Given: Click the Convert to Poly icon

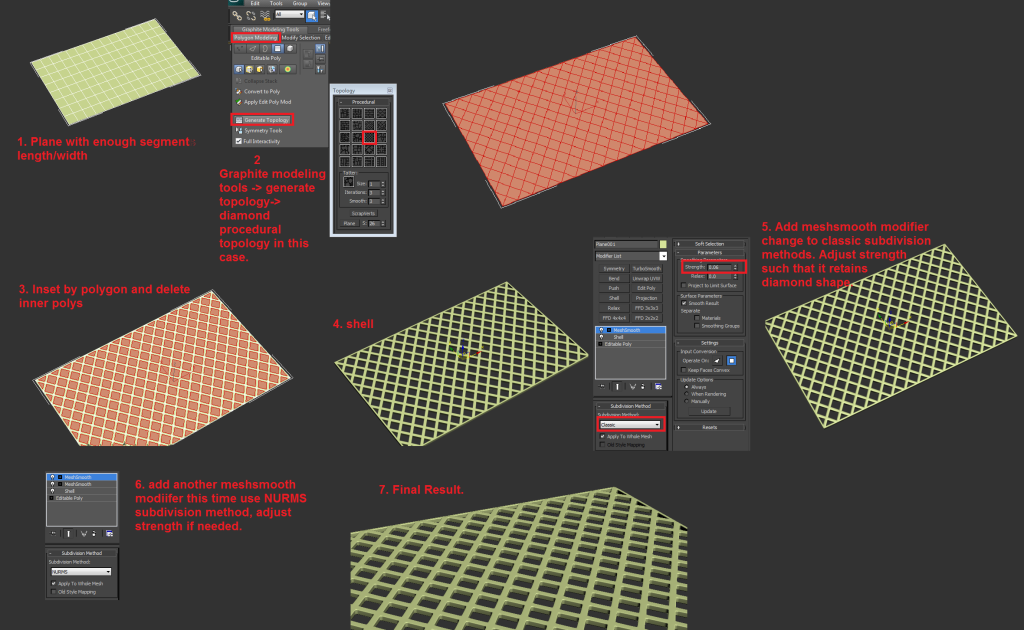Looking at the screenshot, I should (x=238, y=91).
